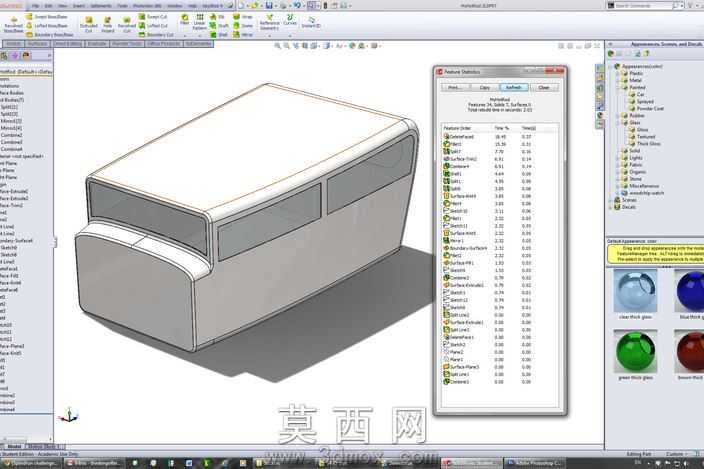
Task: Open the Appearances tab icon on task pane
Action: click(x=600, y=115)
